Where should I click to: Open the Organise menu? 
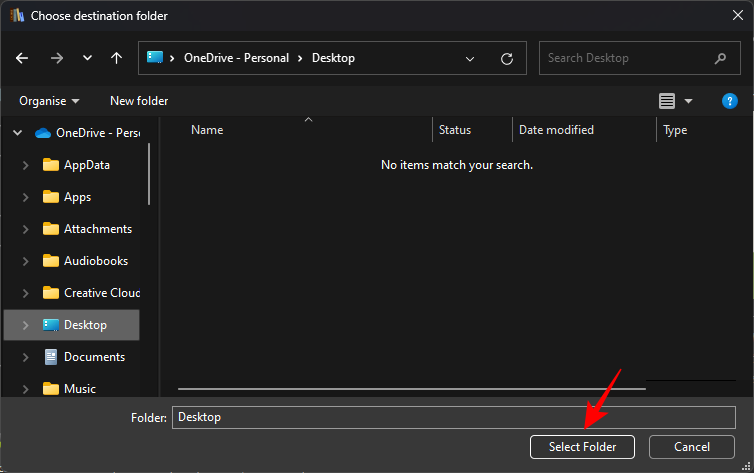pos(49,101)
